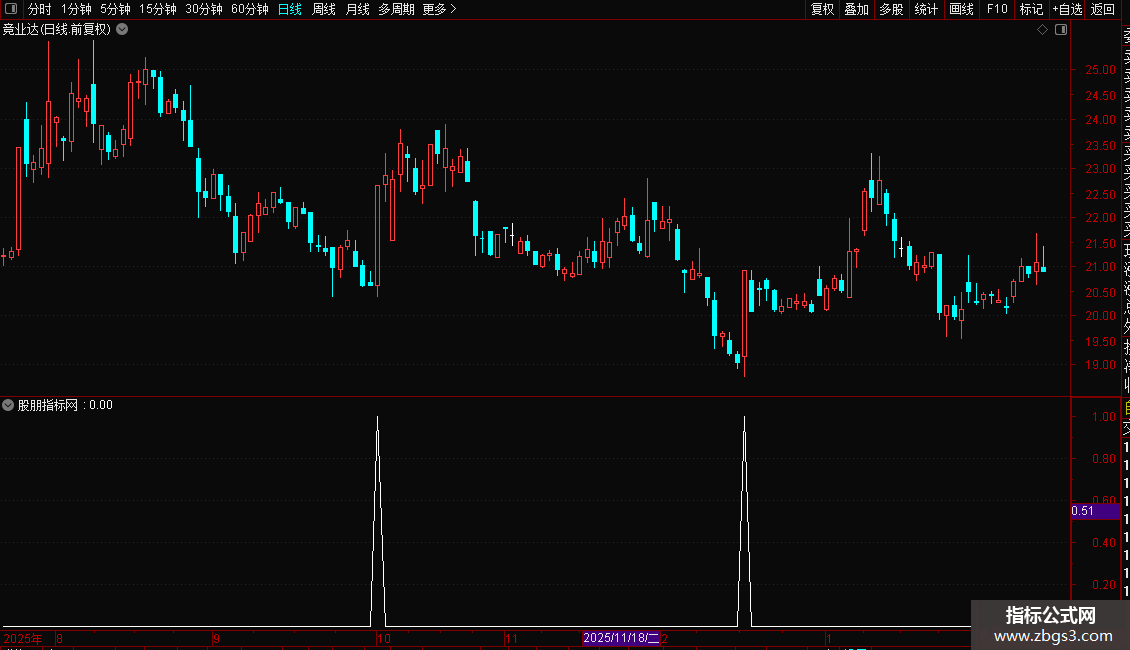The image size is (1130, 650).
Task: Click month 10 on time axis
Action: pyautogui.click(x=383, y=638)
